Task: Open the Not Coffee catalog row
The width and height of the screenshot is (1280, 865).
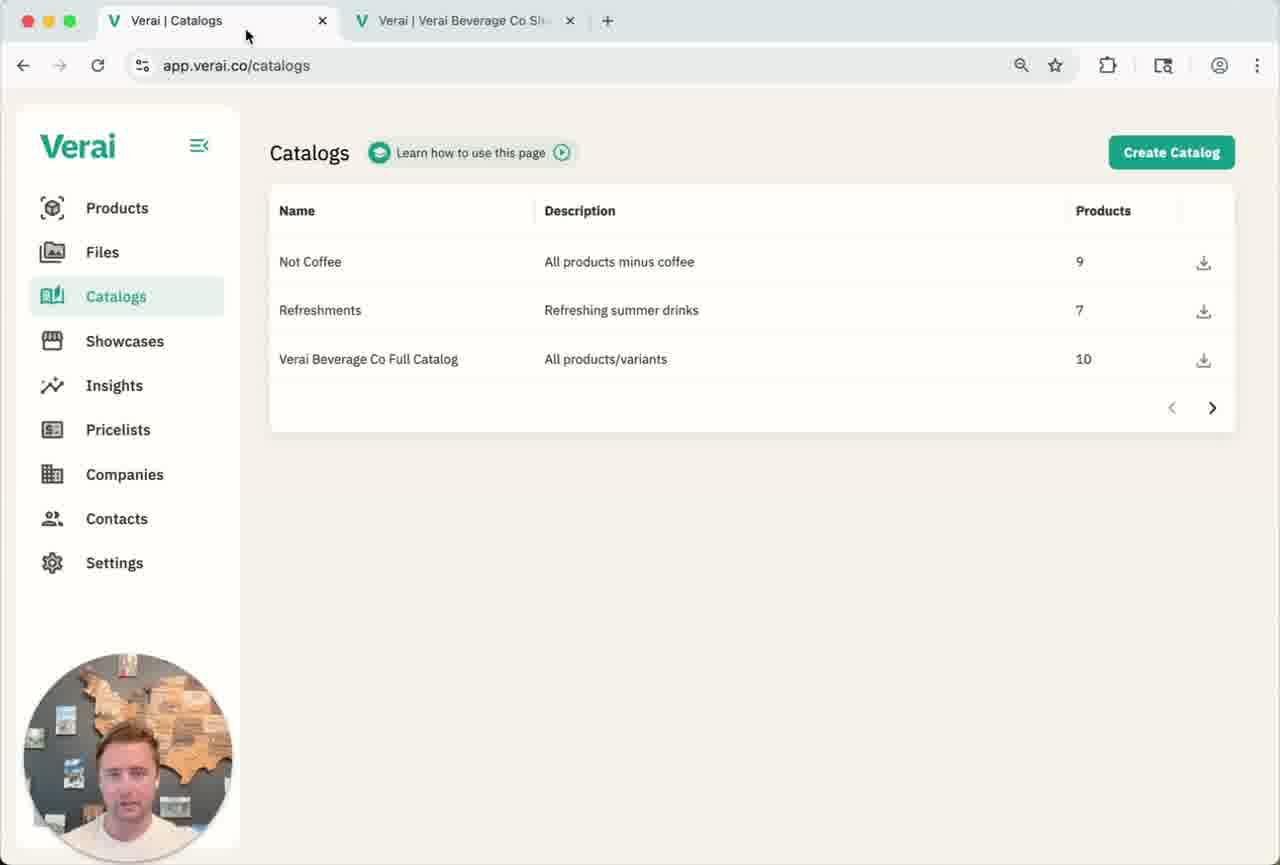Action: (752, 262)
